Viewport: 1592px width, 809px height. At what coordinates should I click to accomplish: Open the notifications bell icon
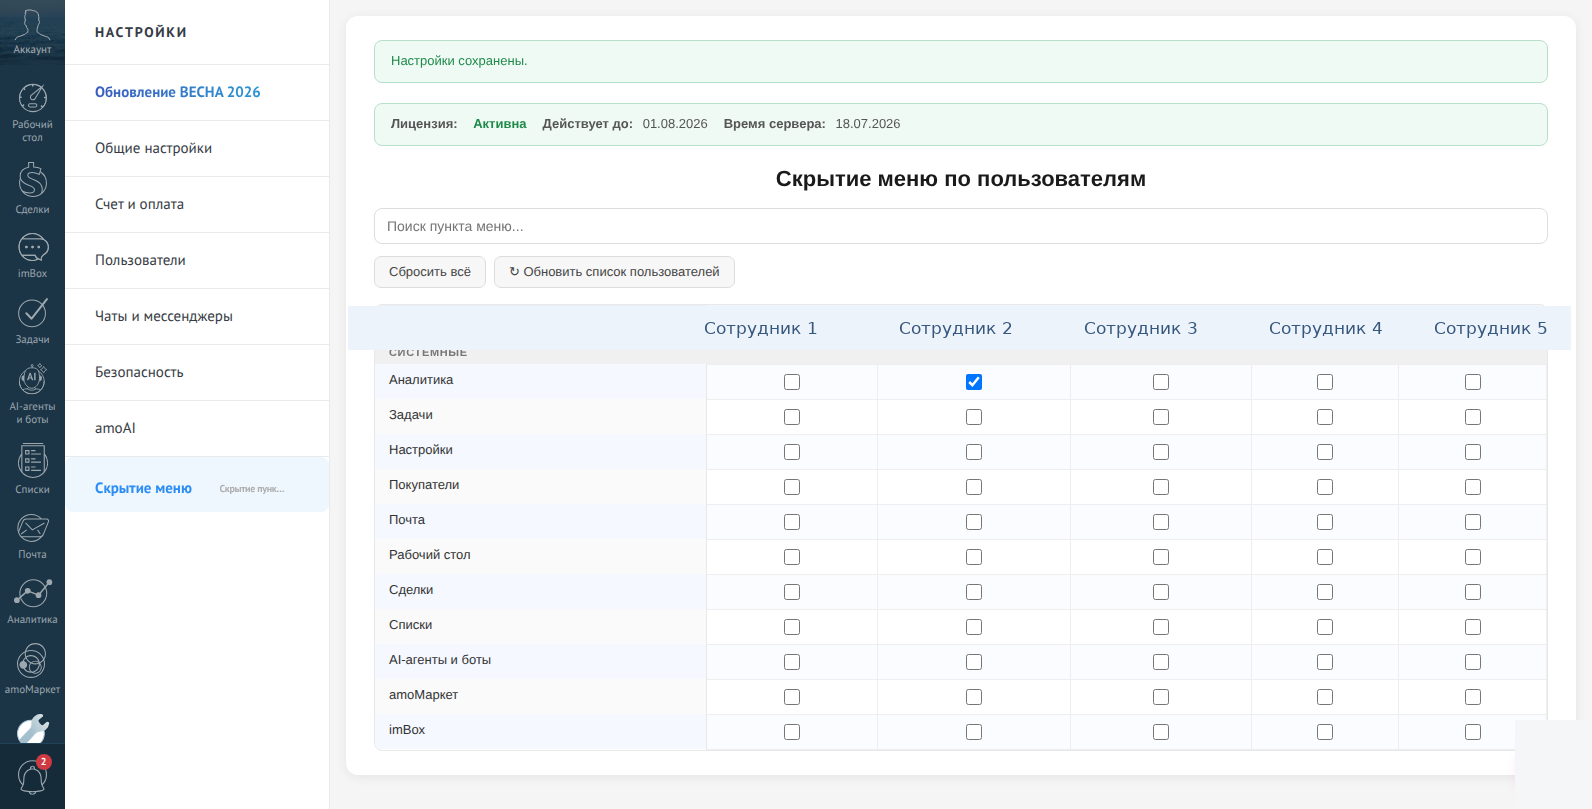pos(32,776)
